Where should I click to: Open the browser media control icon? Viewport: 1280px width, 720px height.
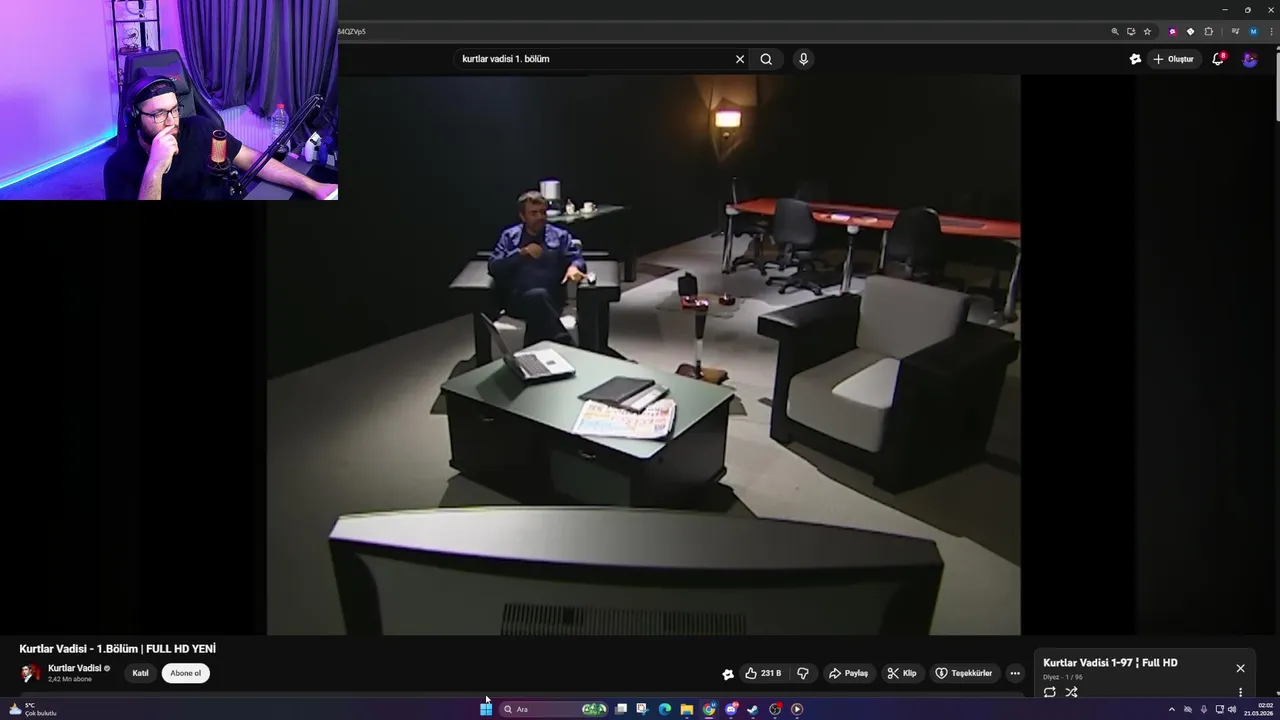1236,31
